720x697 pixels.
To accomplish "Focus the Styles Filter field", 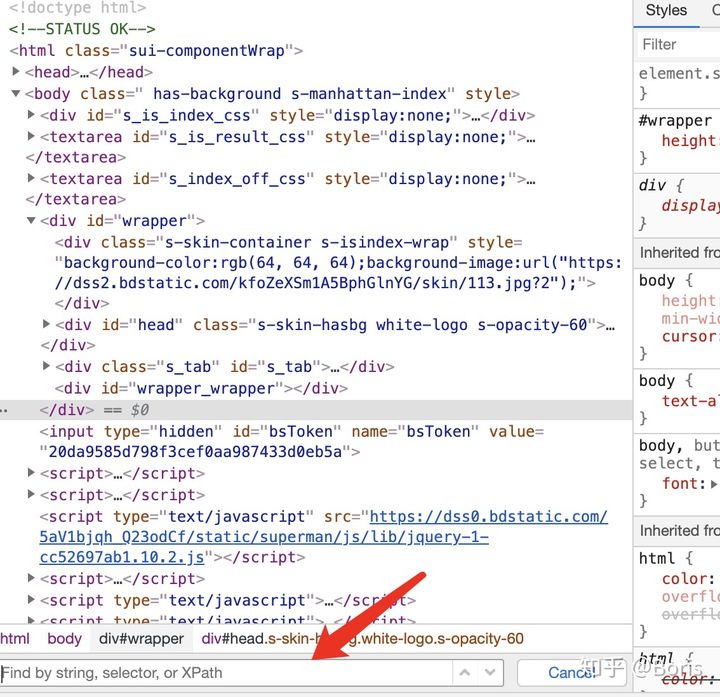I will click(x=677, y=45).
